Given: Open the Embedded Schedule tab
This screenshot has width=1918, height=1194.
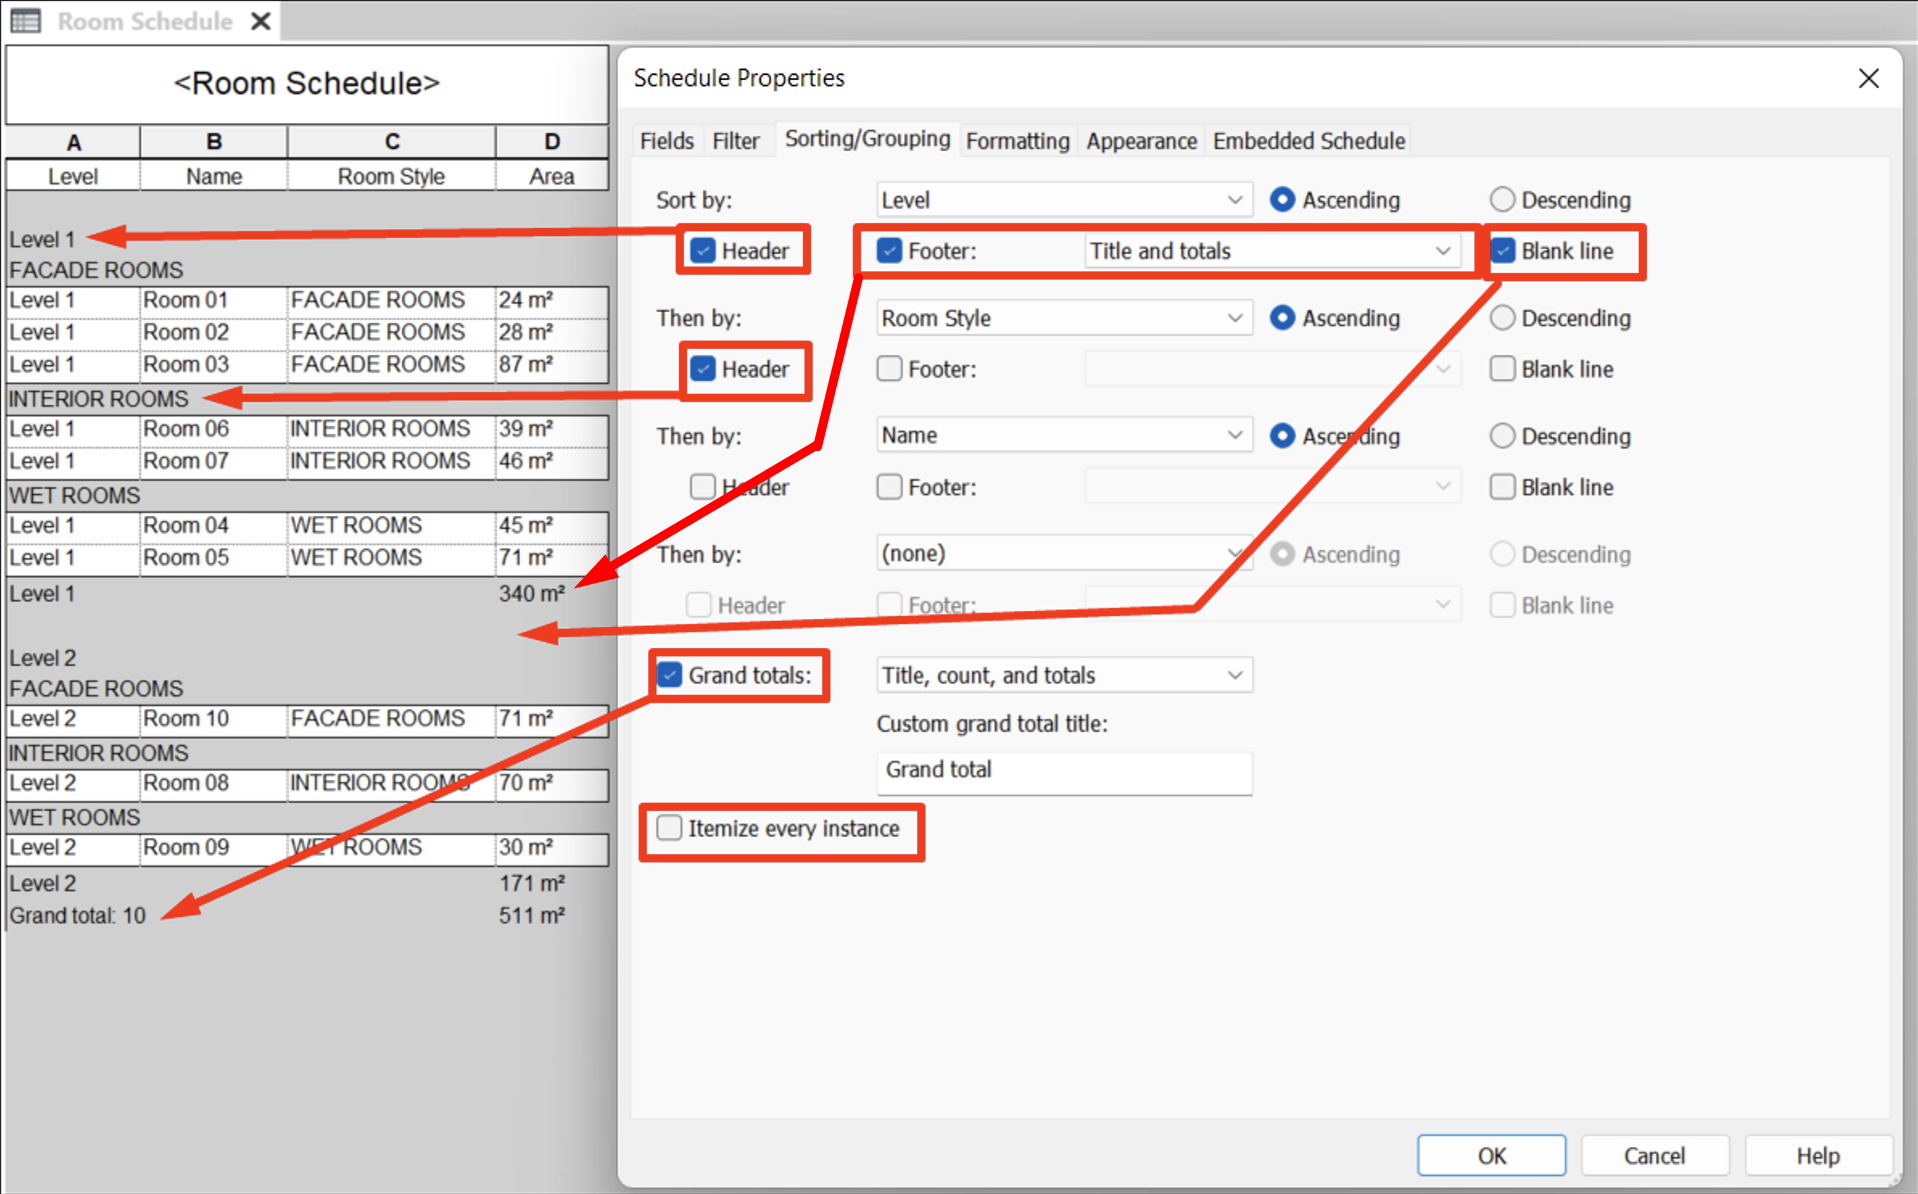Looking at the screenshot, I should (x=1309, y=141).
